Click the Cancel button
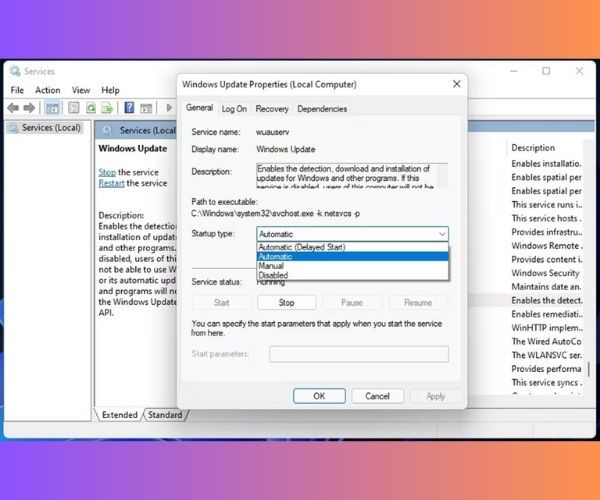Image resolution: width=600 pixels, height=500 pixels. click(377, 396)
